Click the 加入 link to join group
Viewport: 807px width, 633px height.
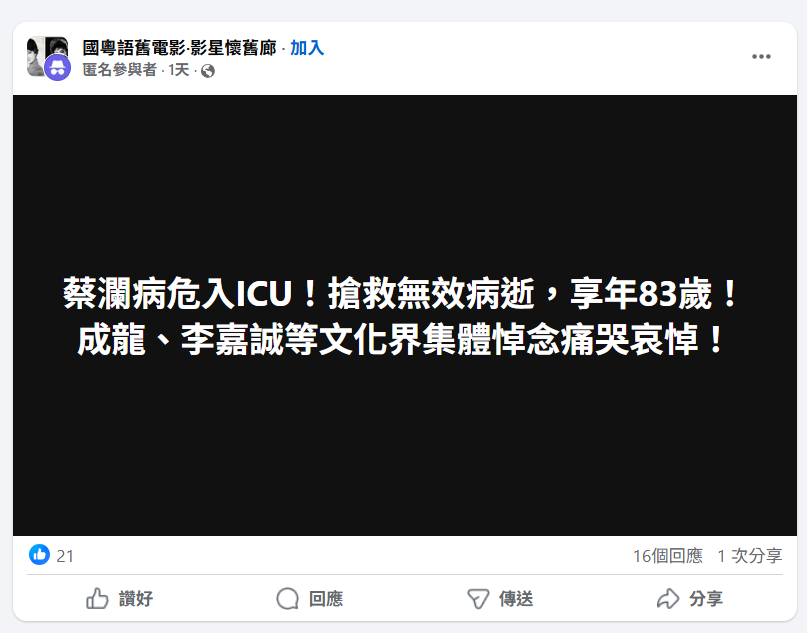coord(307,48)
